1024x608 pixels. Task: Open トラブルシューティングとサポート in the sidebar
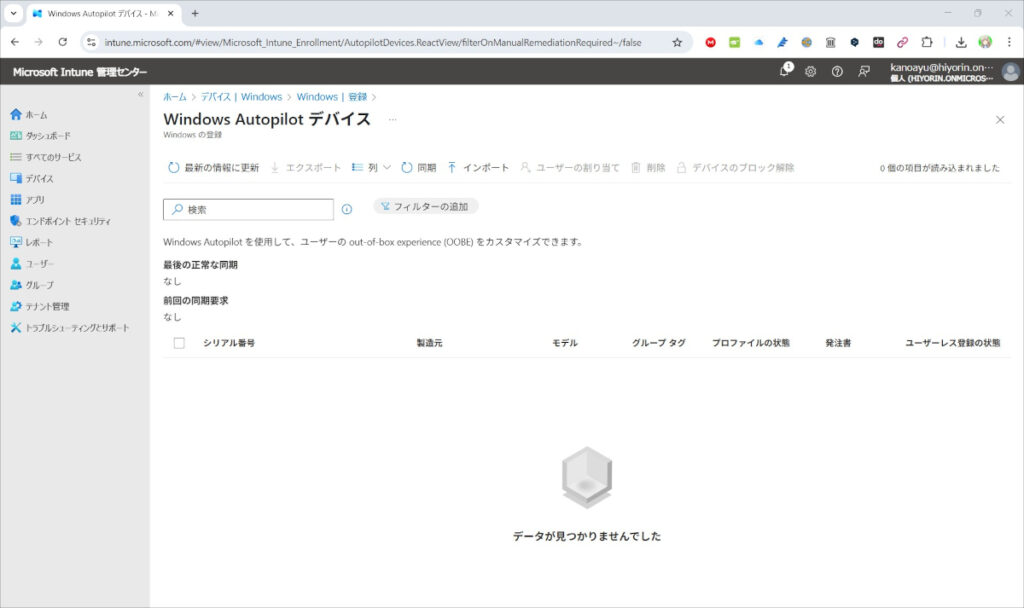pos(69,328)
